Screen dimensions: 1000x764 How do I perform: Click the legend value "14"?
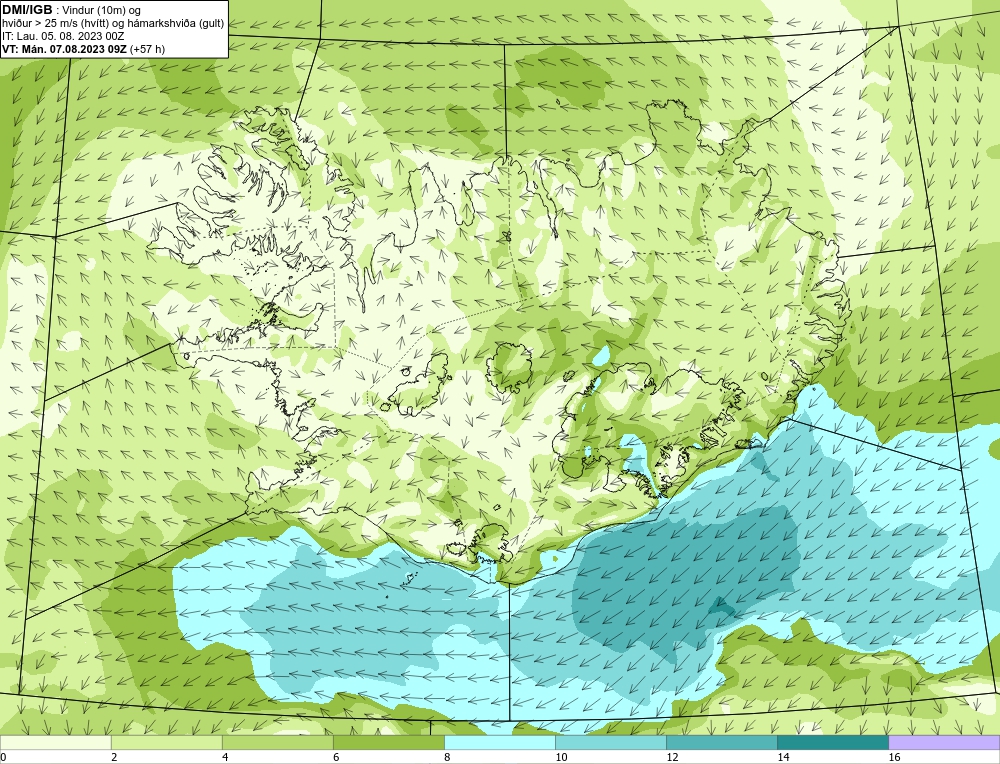[783, 757]
